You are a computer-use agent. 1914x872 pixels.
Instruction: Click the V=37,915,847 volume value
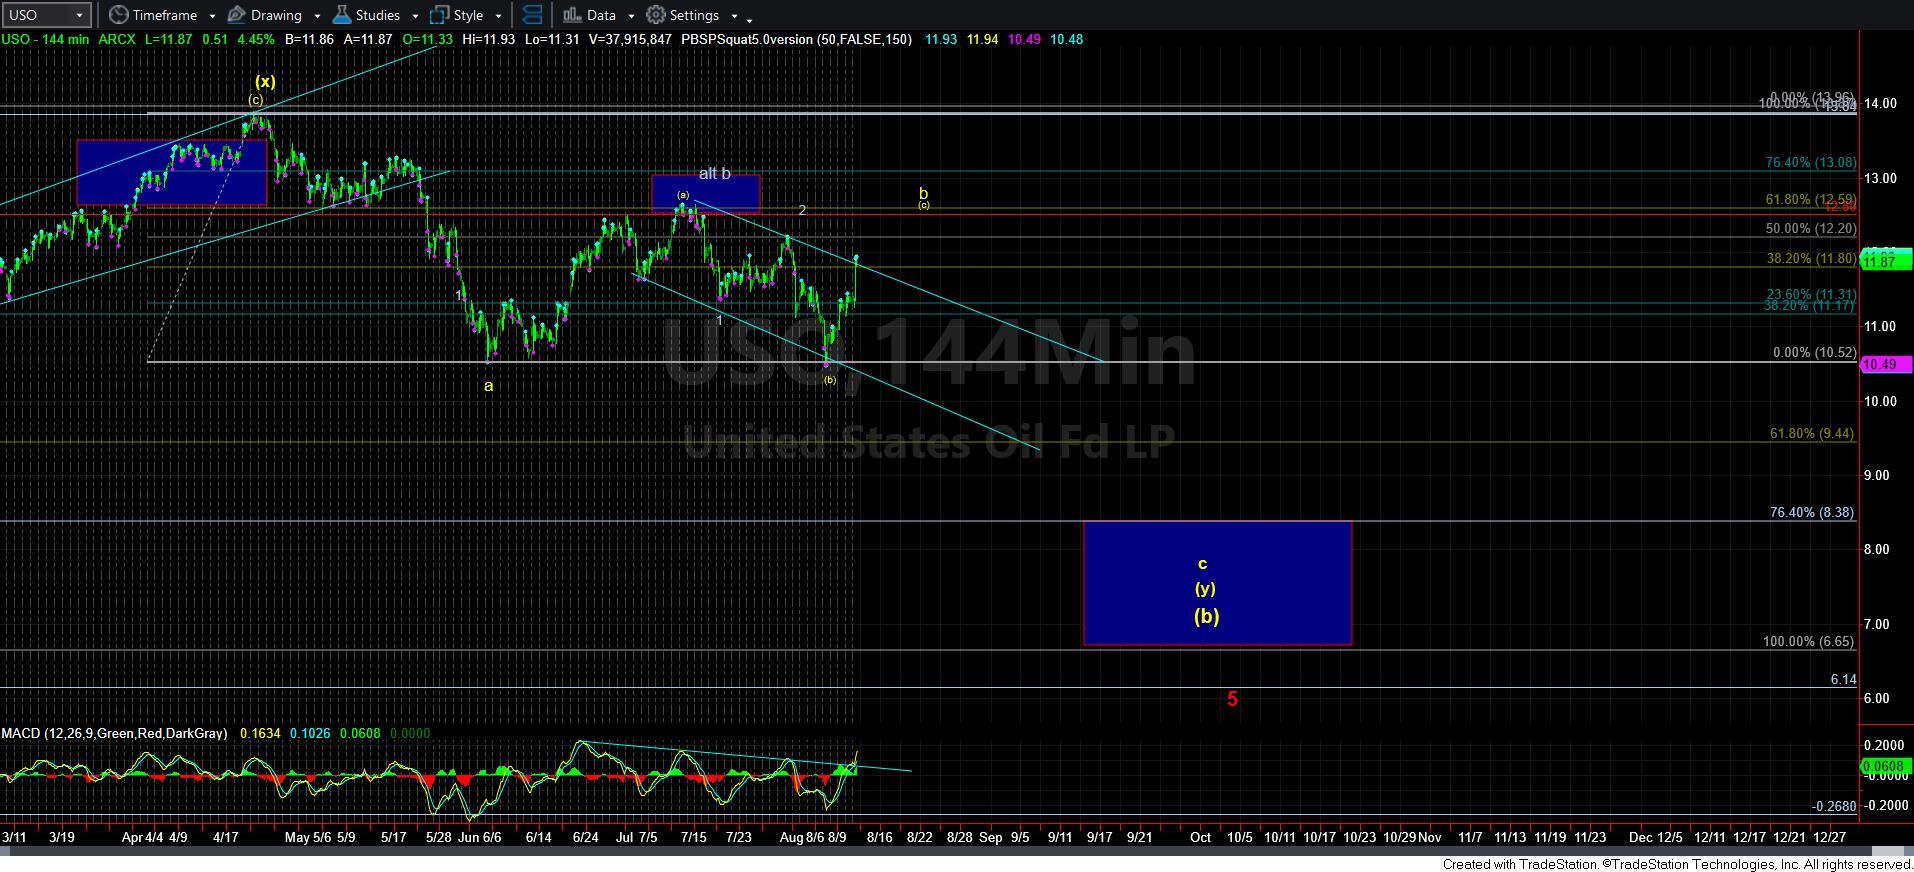click(x=629, y=39)
